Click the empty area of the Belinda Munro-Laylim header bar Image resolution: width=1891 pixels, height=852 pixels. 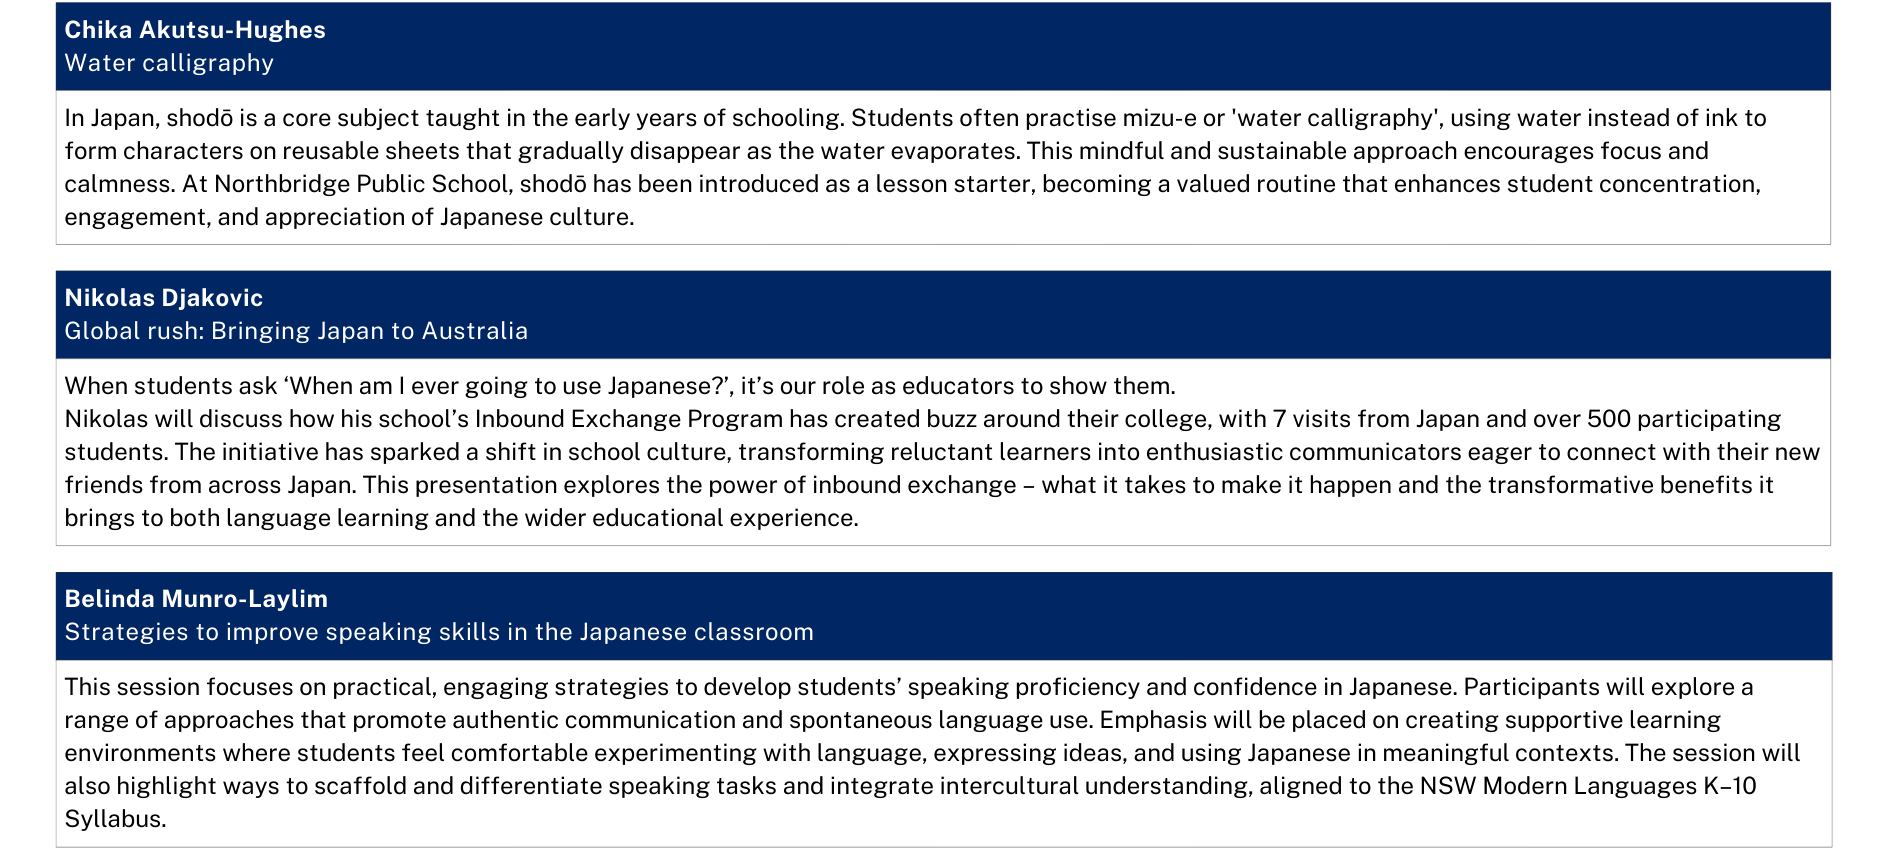(x=1300, y=615)
